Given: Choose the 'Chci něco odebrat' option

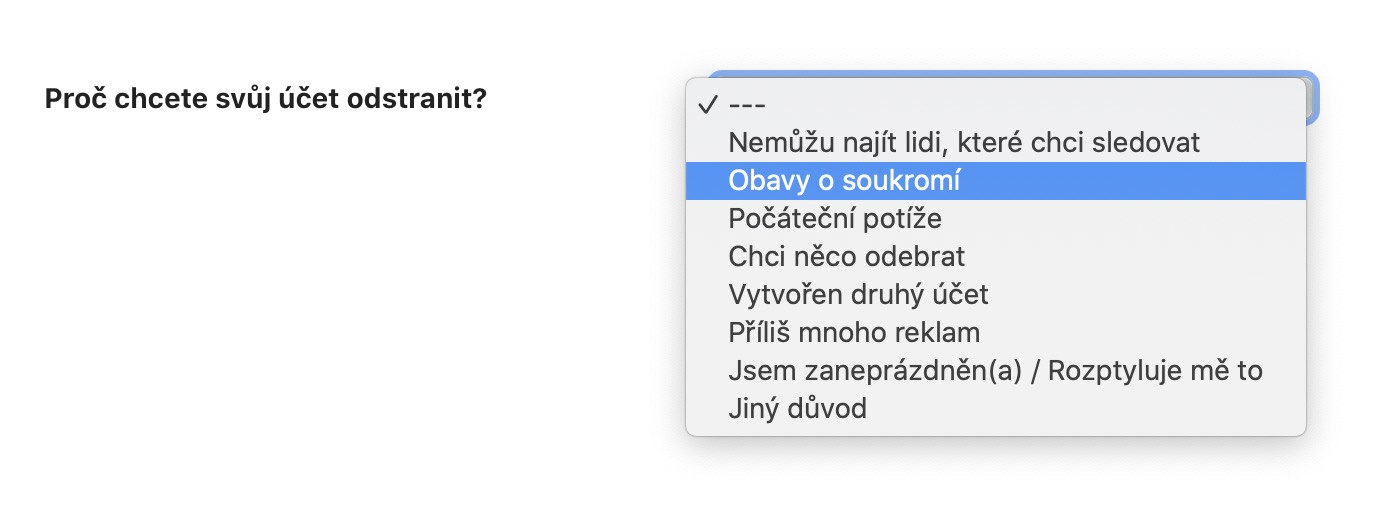Looking at the screenshot, I should tap(847, 257).
